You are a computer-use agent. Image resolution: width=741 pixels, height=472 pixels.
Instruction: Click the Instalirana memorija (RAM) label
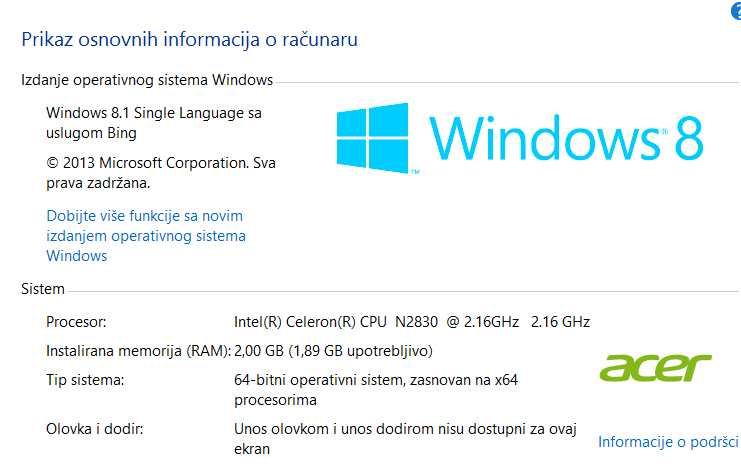[x=138, y=351]
